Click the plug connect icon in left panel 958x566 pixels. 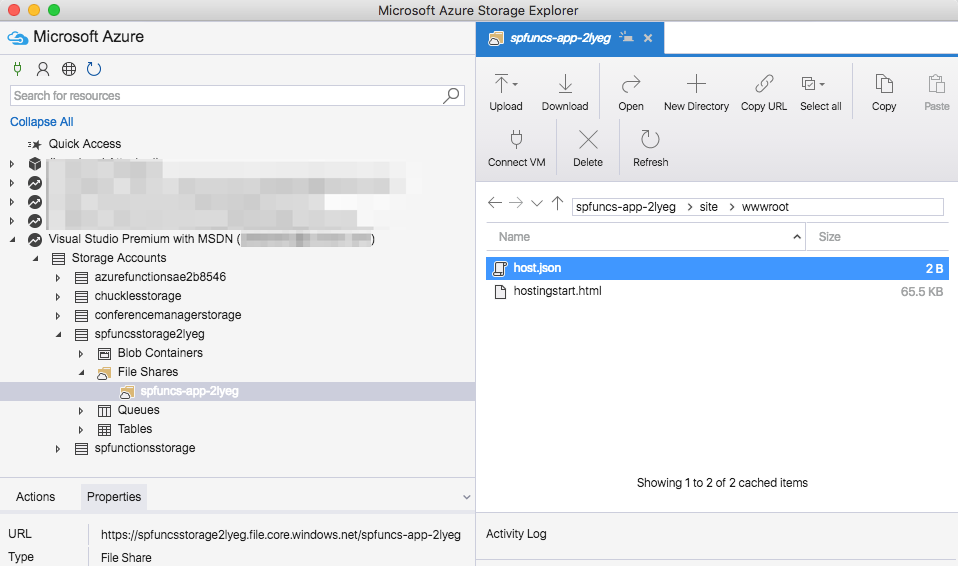pos(18,69)
